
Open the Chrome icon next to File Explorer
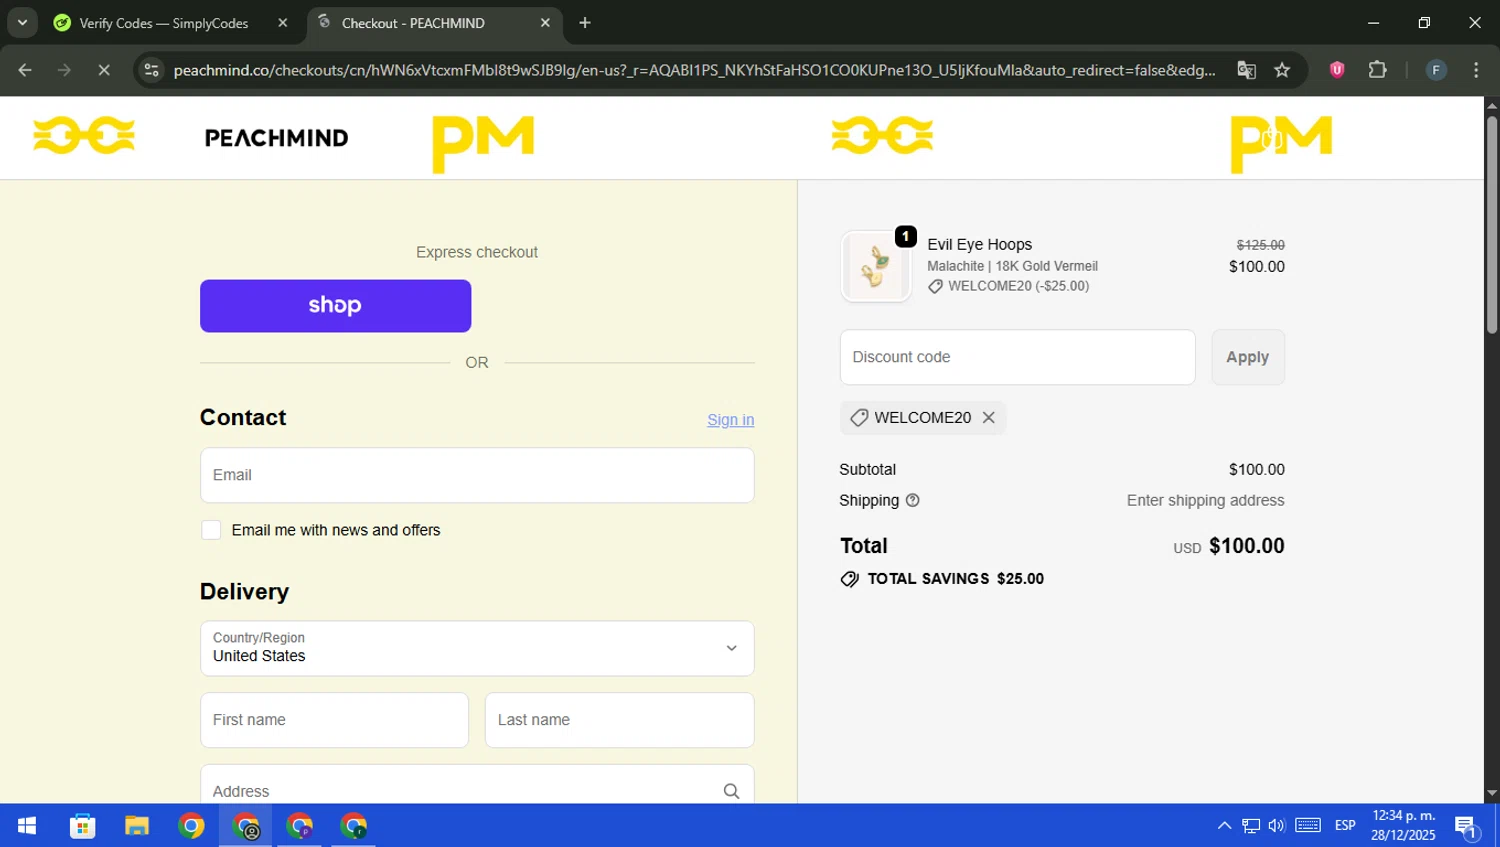[191, 826]
